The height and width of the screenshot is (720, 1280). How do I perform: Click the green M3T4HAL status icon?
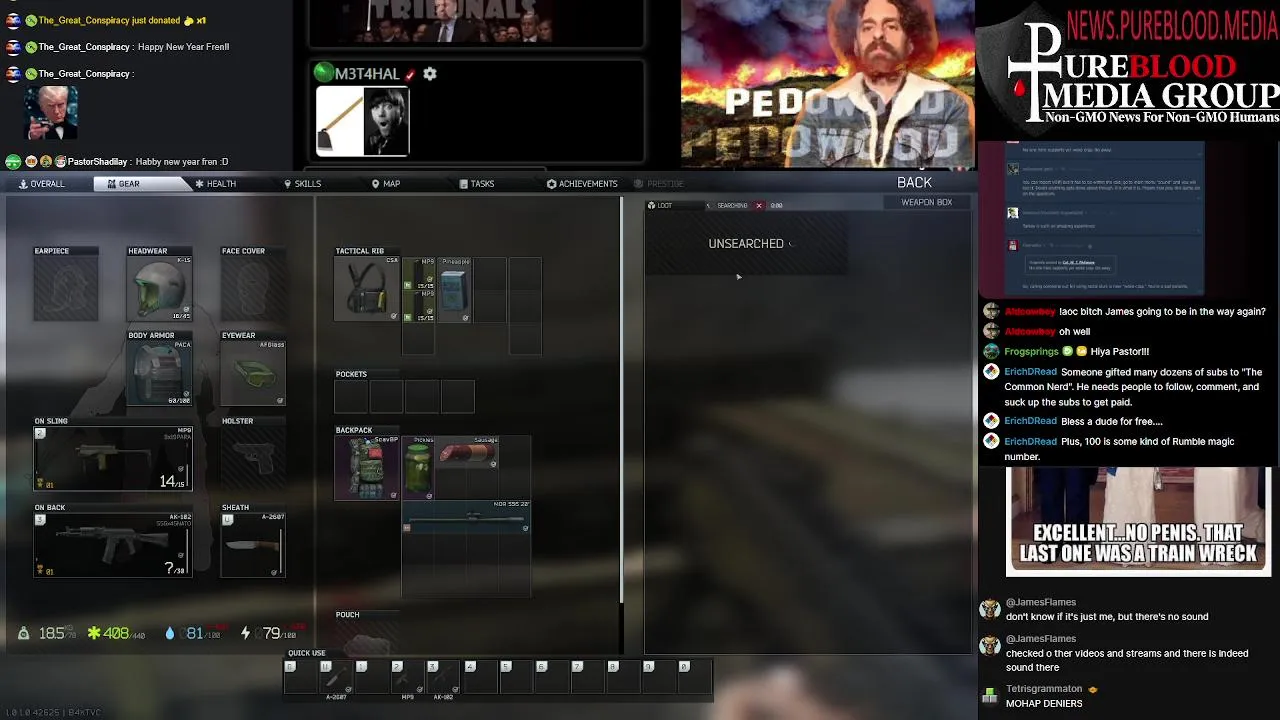click(x=323, y=73)
